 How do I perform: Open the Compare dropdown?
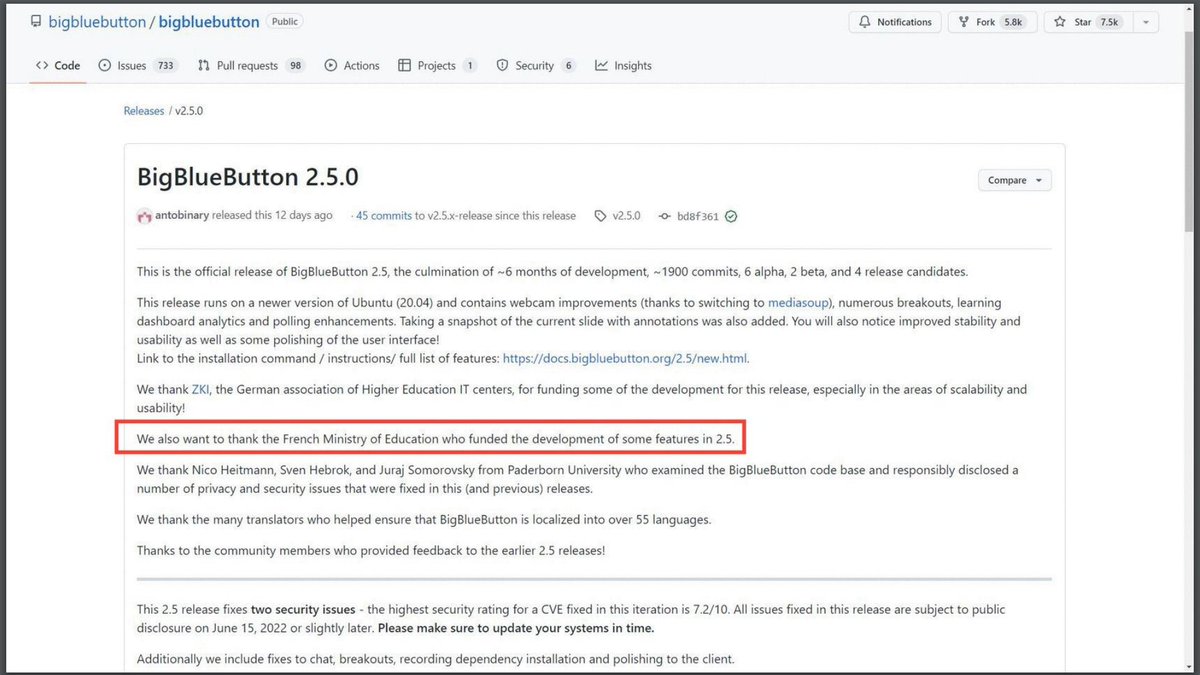pos(1014,180)
